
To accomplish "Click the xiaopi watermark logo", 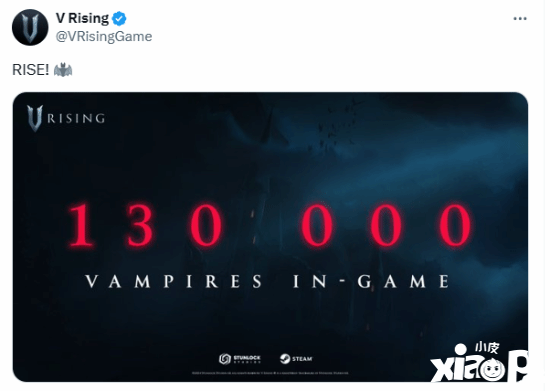I will point(479,363).
